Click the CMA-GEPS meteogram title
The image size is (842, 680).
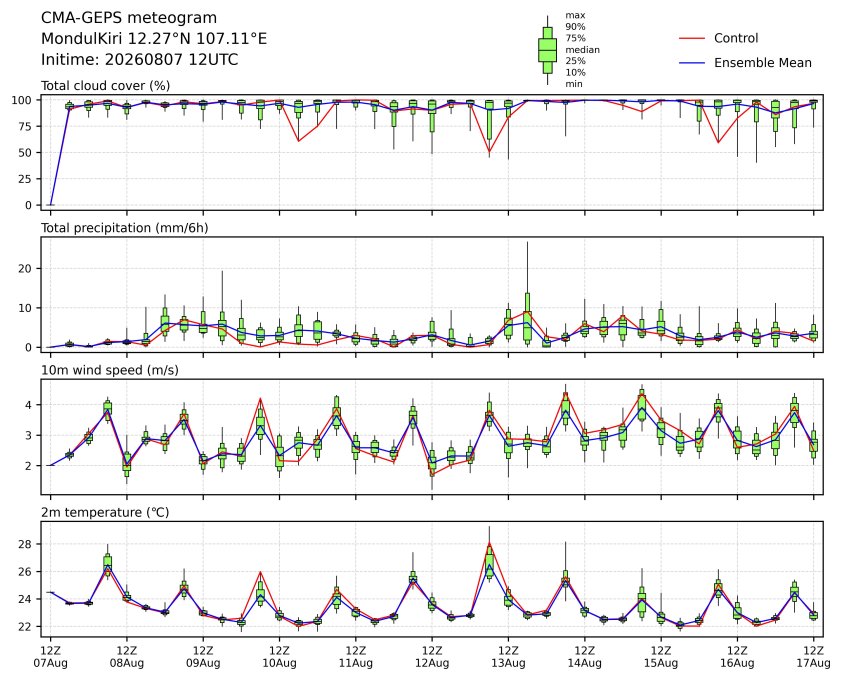point(129,18)
